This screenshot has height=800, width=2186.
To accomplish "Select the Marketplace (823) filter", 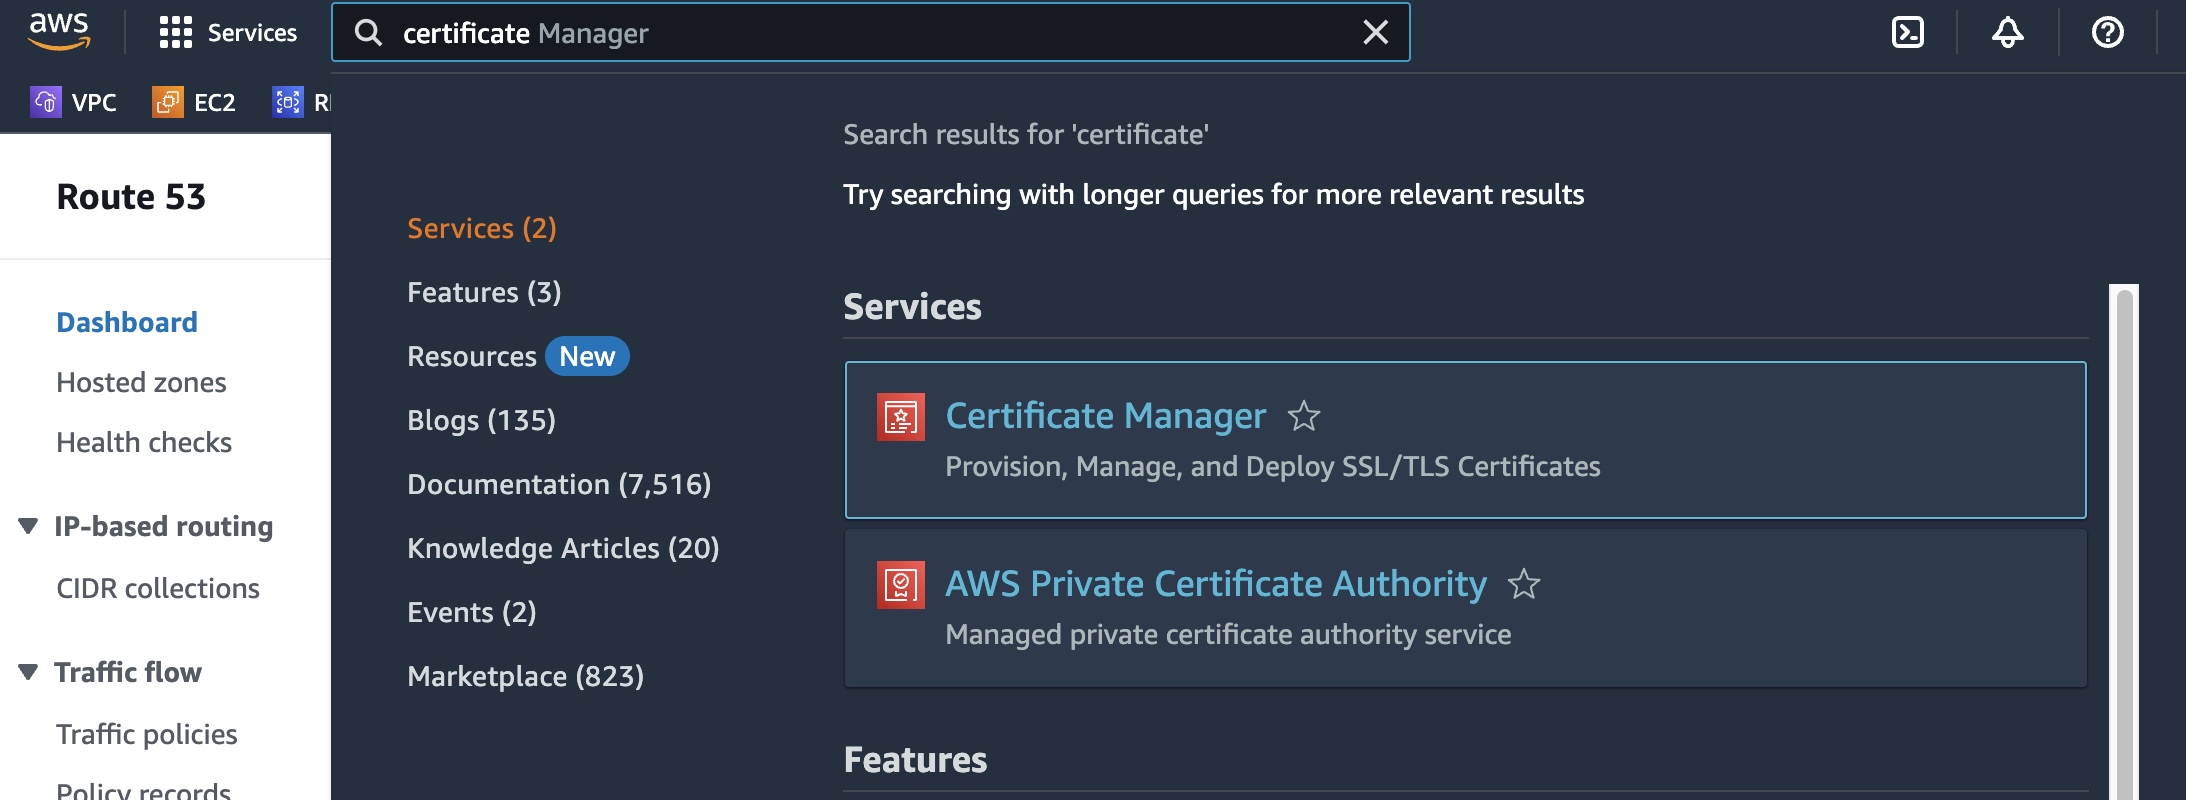I will click(x=525, y=676).
